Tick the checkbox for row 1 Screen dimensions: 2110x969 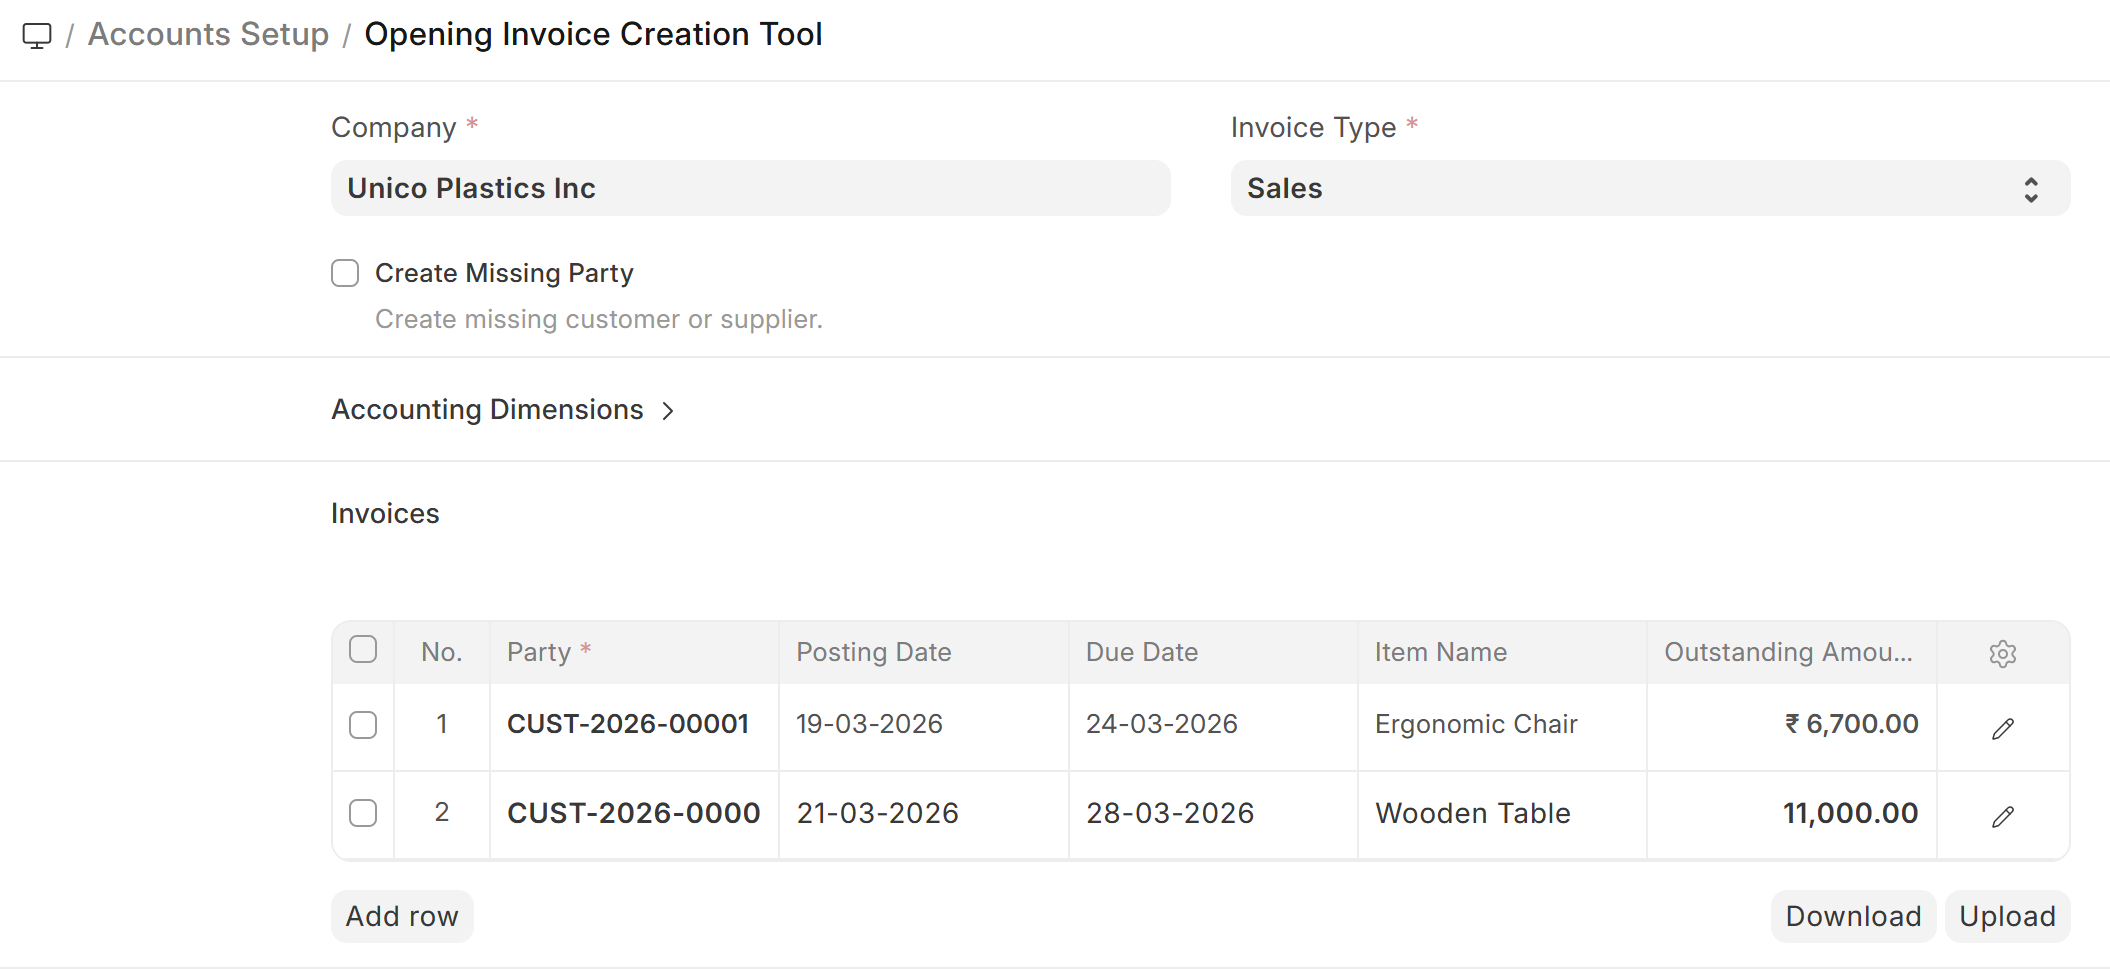click(363, 725)
